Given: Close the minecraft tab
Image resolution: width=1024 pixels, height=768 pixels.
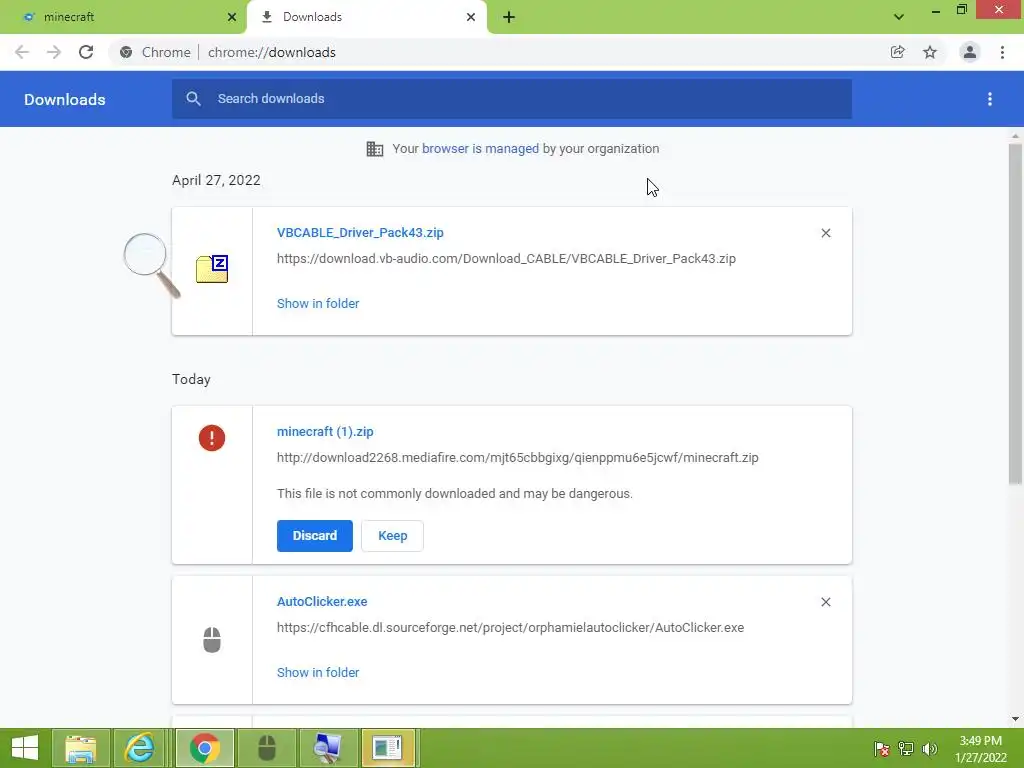Looking at the screenshot, I should [x=232, y=17].
